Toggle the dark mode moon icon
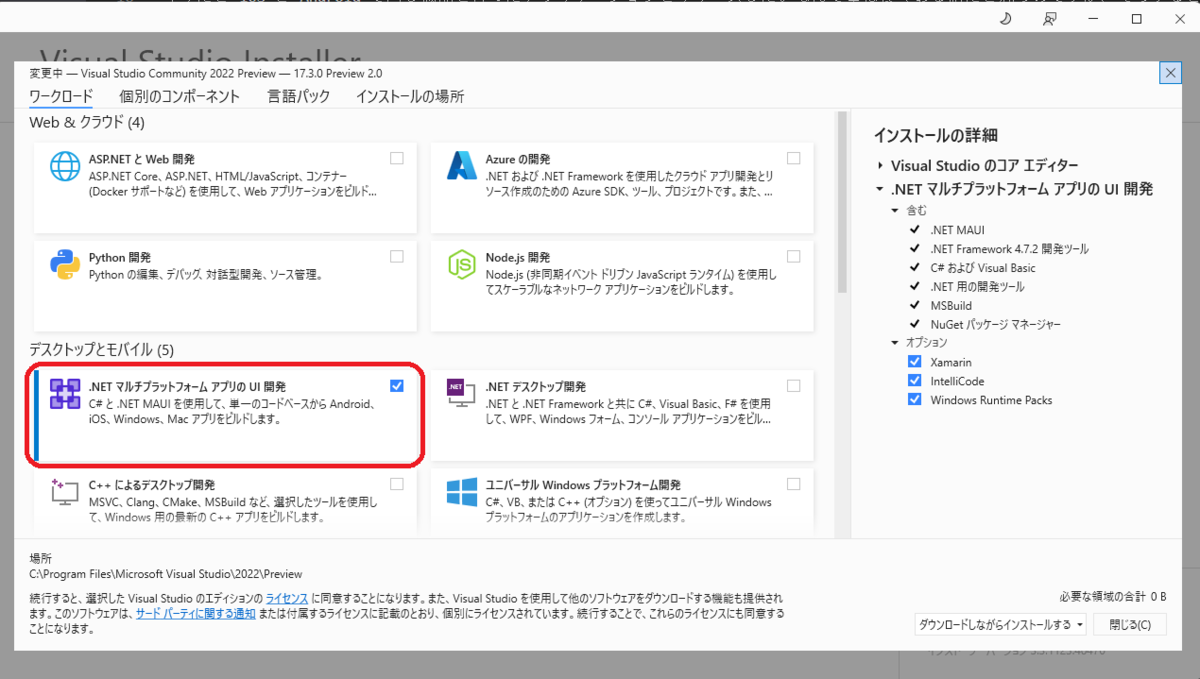 click(x=1006, y=18)
